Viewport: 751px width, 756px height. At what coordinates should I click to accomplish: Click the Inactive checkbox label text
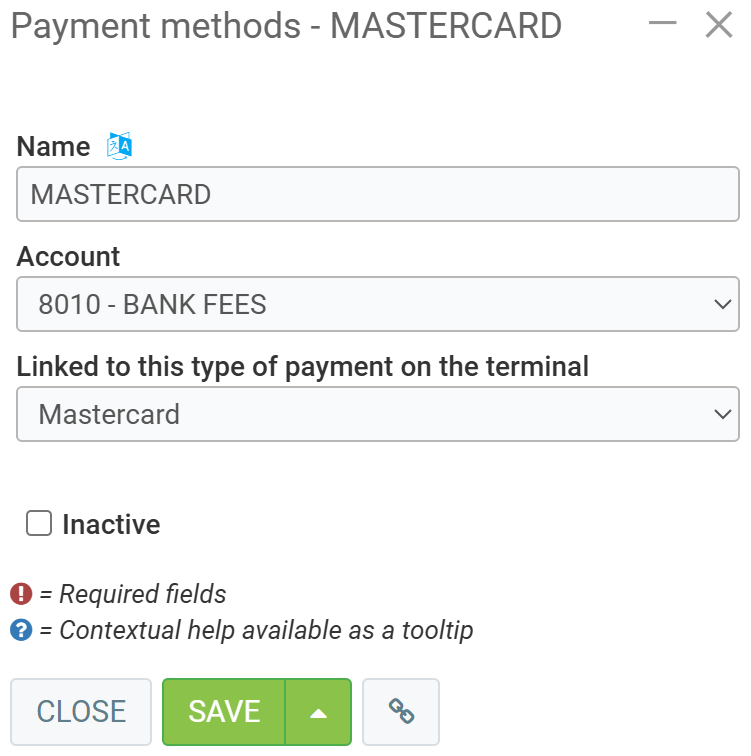(x=111, y=524)
